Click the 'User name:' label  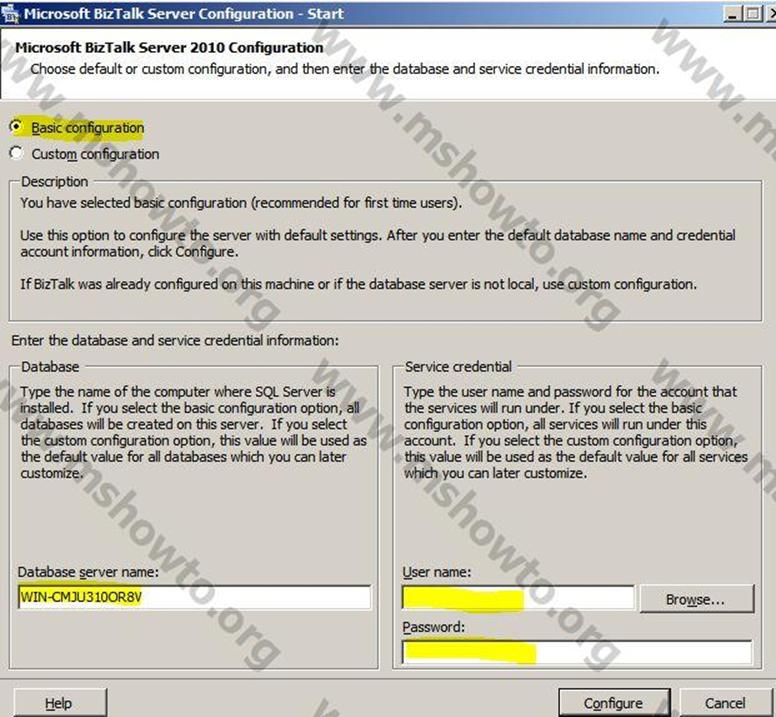(436, 572)
